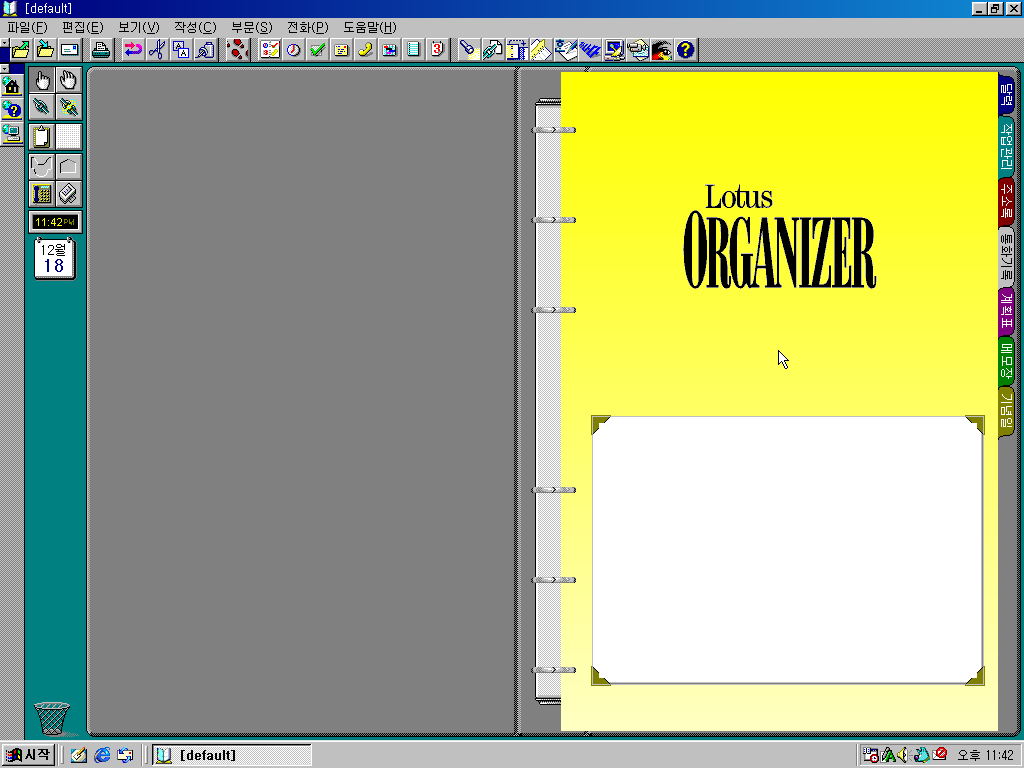Click the numbered checklist toolbar icon

pos(269,50)
